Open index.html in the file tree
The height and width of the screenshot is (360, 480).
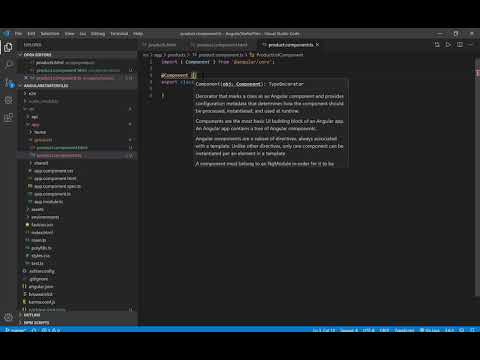click(77, 232)
